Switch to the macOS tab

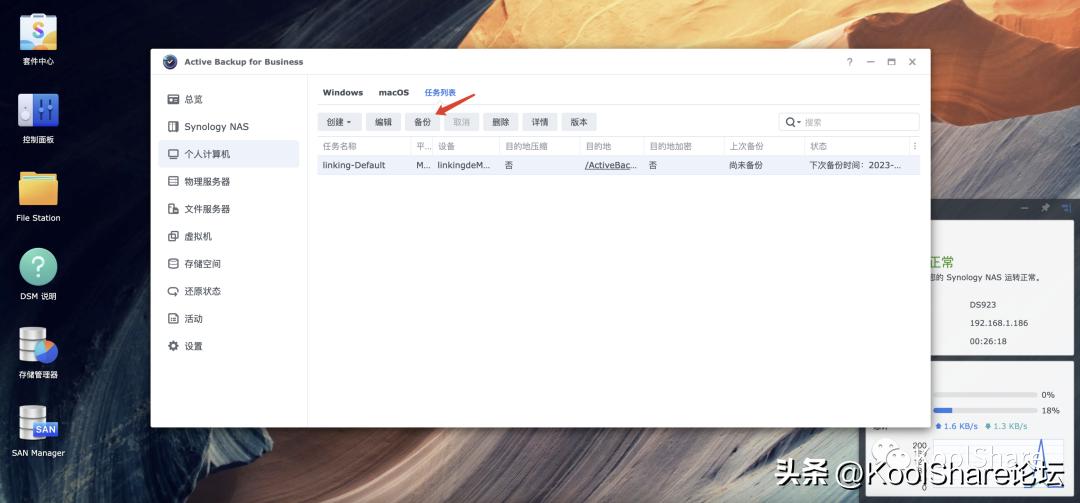coord(394,92)
